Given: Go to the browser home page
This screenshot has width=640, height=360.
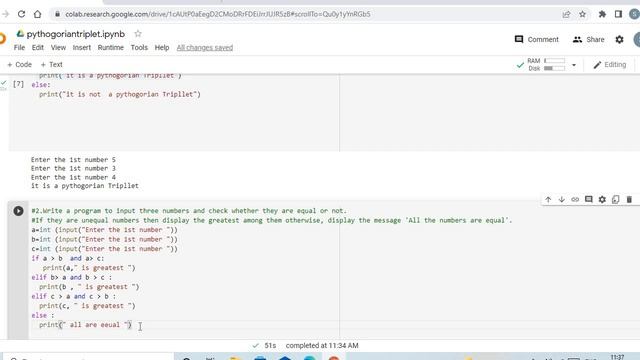Looking at the screenshot, I should pyautogui.click(x=38, y=14).
